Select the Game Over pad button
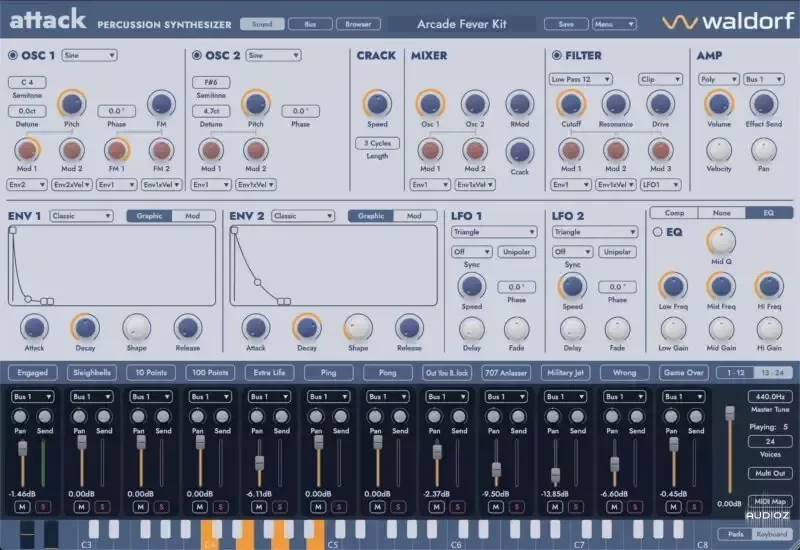The width and height of the screenshot is (800, 550). point(684,372)
